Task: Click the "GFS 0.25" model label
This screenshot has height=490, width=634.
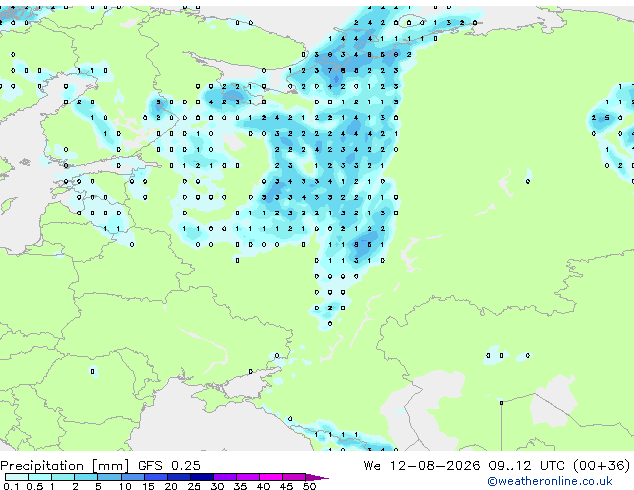Action: click(169, 466)
